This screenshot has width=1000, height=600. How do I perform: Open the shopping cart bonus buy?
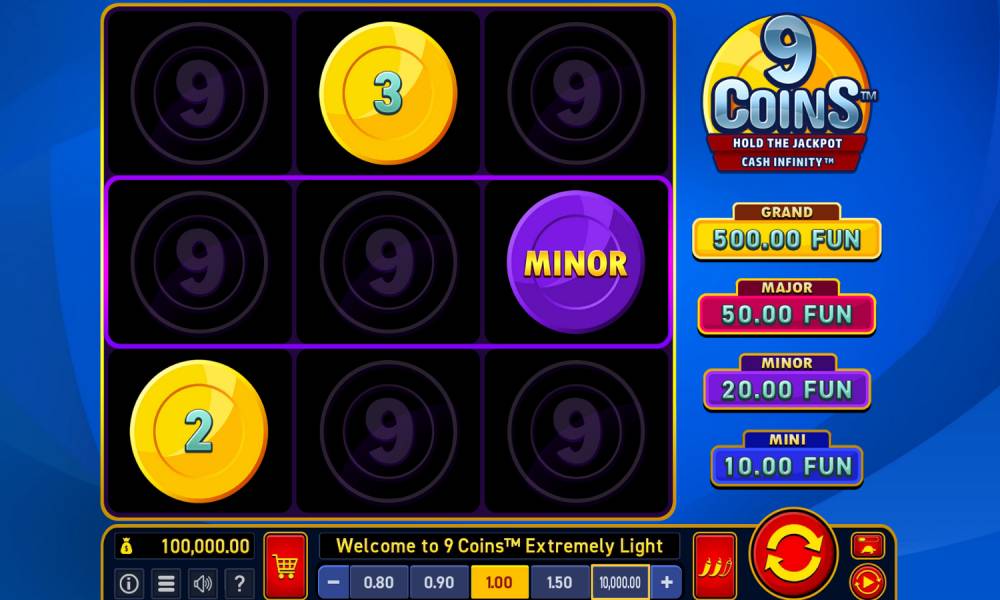click(x=285, y=566)
